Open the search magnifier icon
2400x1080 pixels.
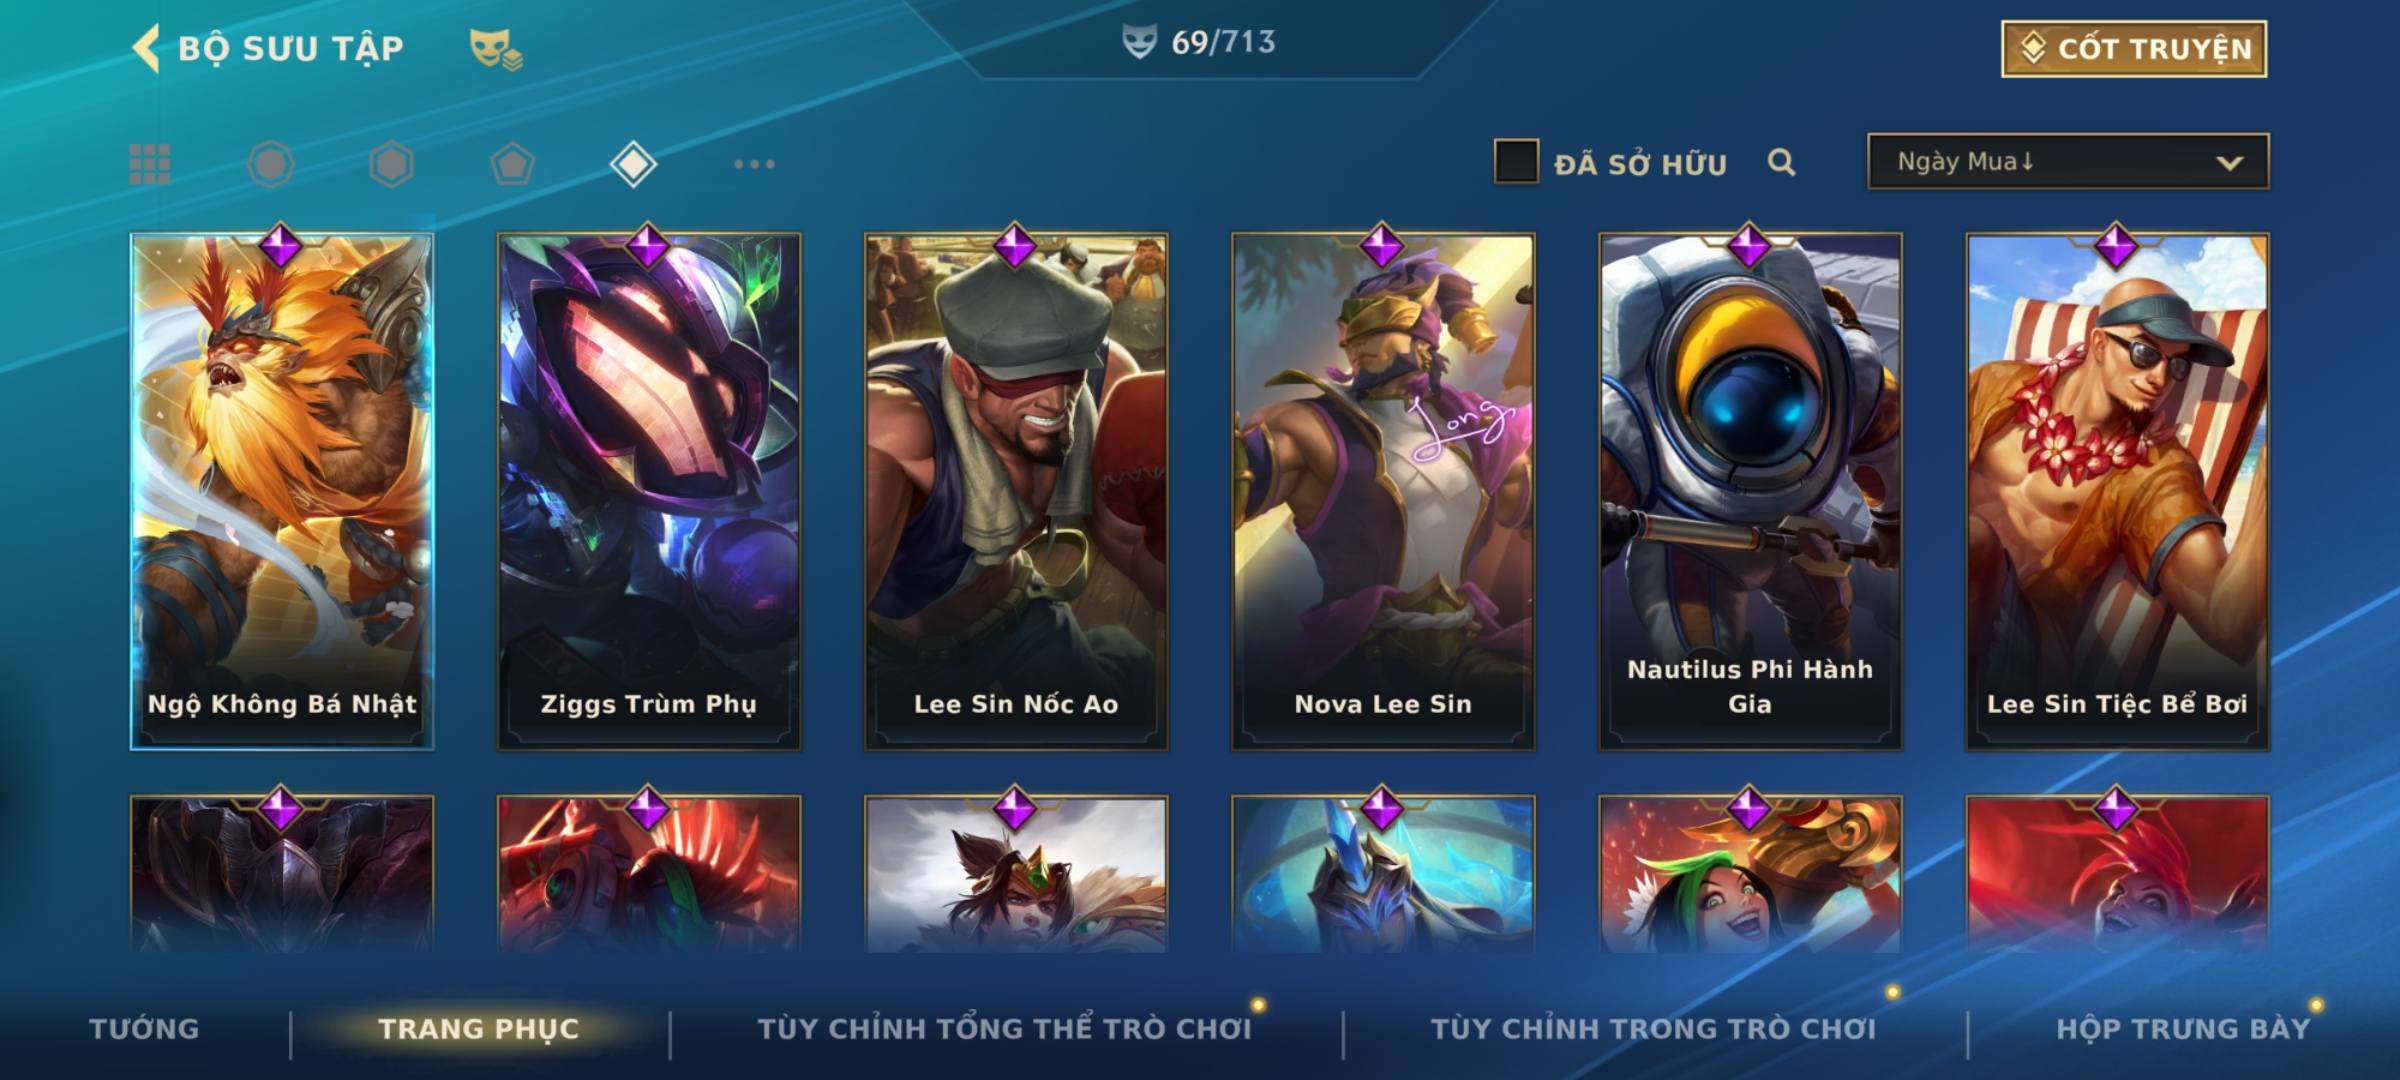1781,163
